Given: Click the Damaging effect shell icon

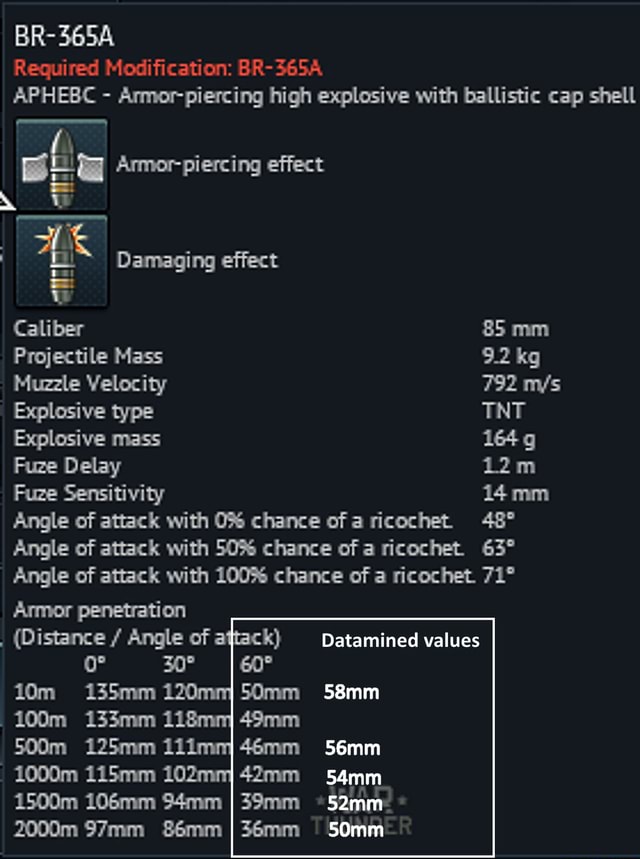Looking at the screenshot, I should coord(61,260).
